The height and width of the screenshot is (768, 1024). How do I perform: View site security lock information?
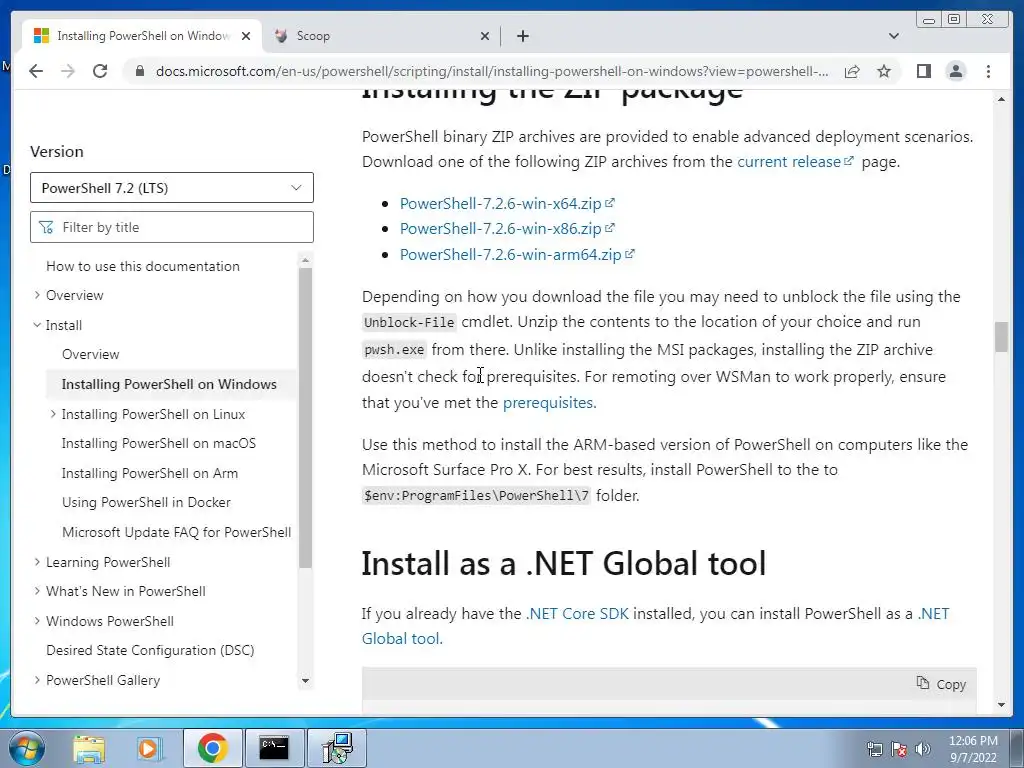coord(139,71)
